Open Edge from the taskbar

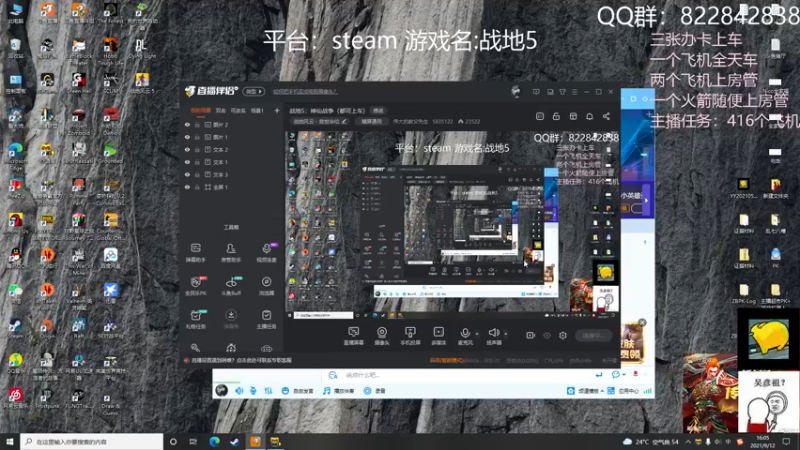coord(214,441)
